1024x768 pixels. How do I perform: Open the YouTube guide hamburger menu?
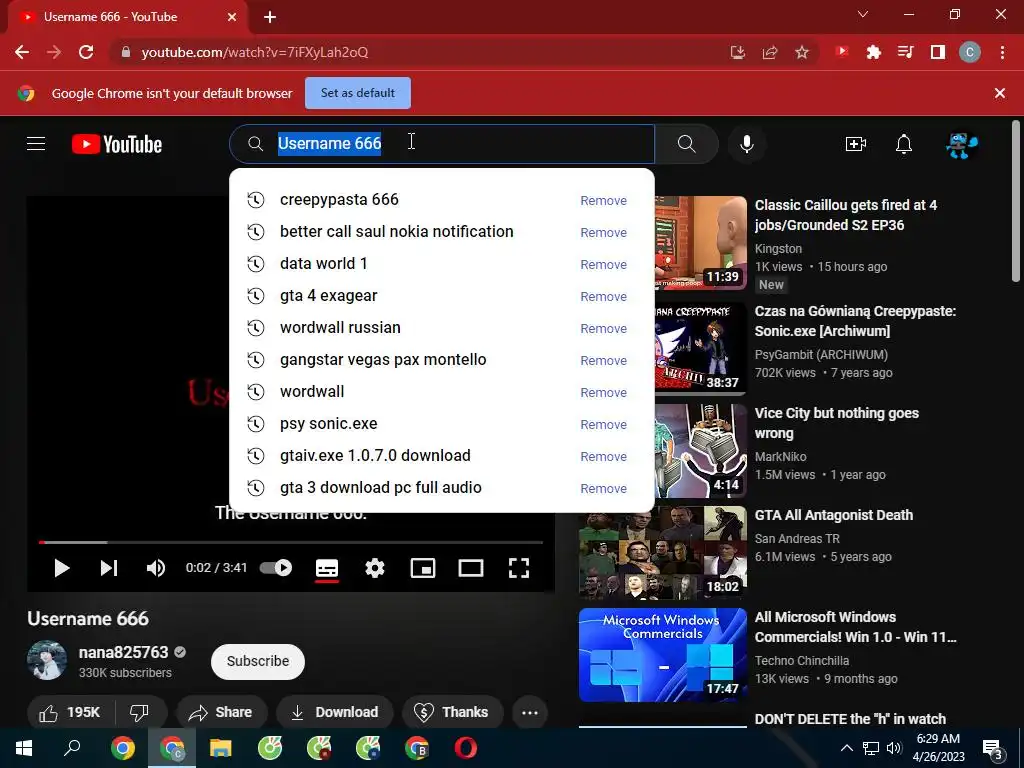coord(36,144)
